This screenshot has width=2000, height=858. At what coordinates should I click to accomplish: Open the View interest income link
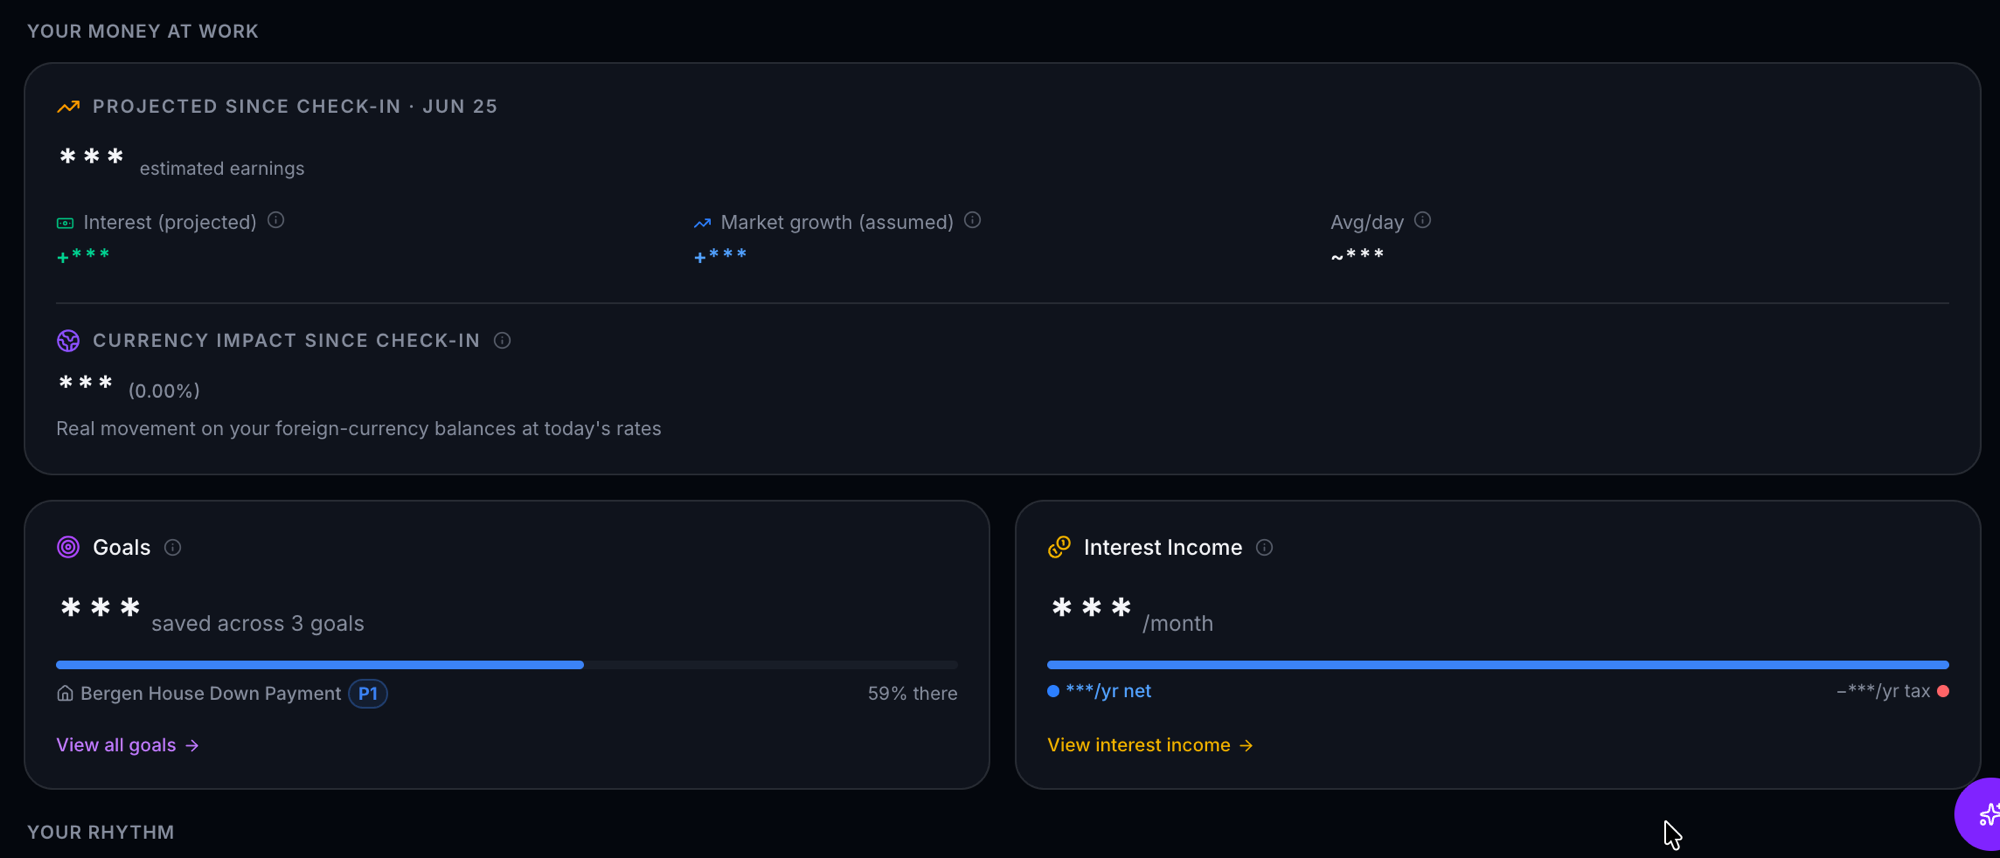coord(1150,745)
